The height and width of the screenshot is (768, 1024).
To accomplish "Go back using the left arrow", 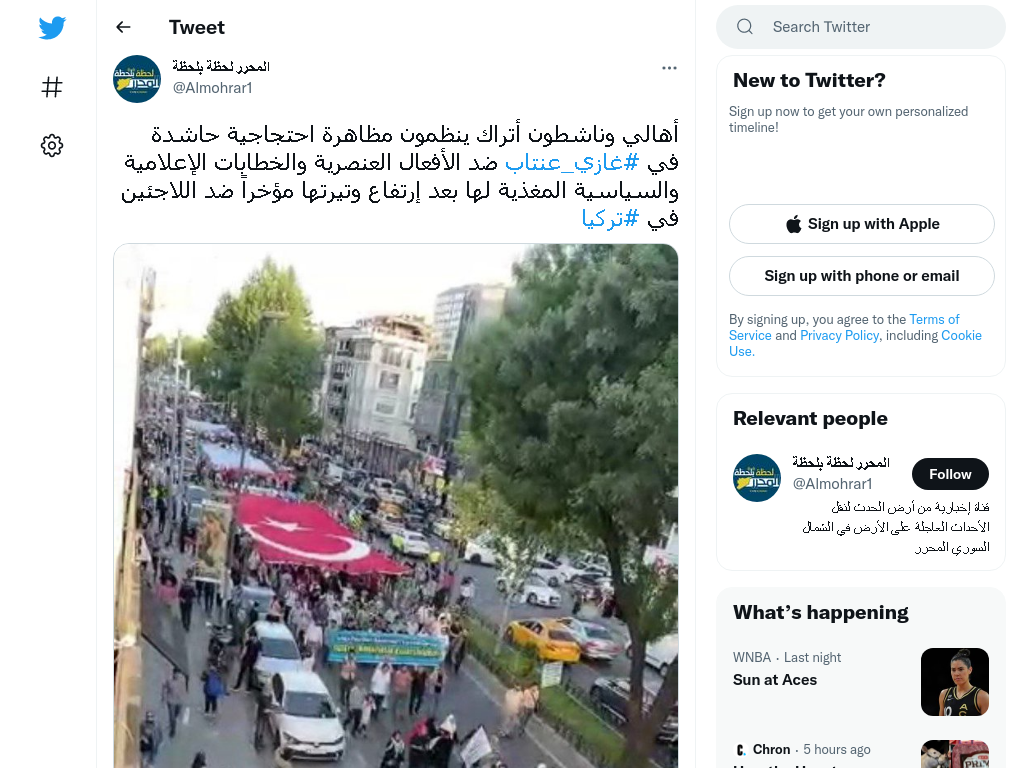I will pyautogui.click(x=123, y=27).
